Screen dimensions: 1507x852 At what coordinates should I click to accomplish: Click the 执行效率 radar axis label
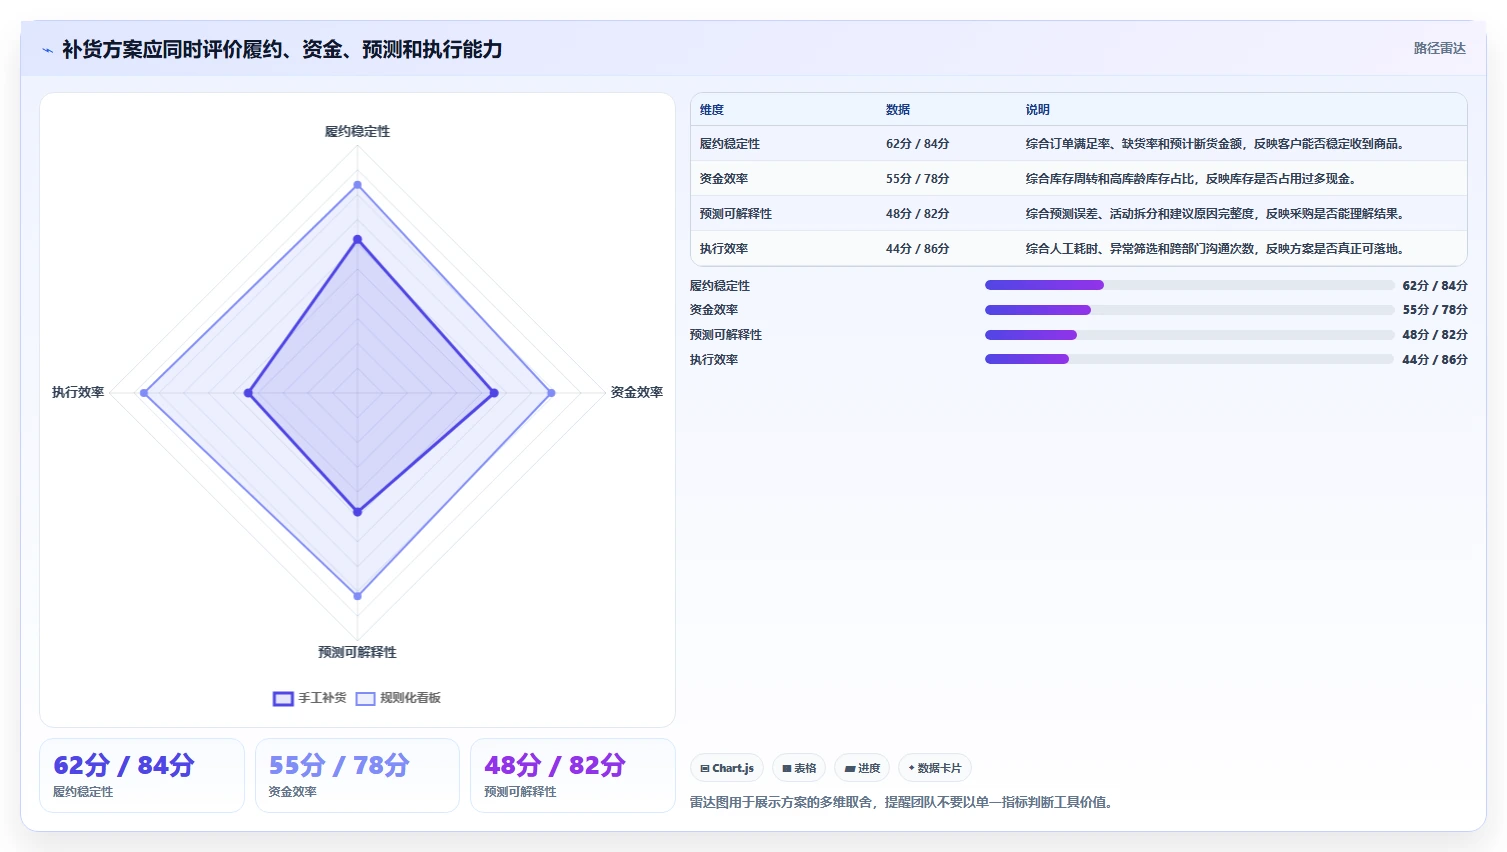pyautogui.click(x=78, y=392)
